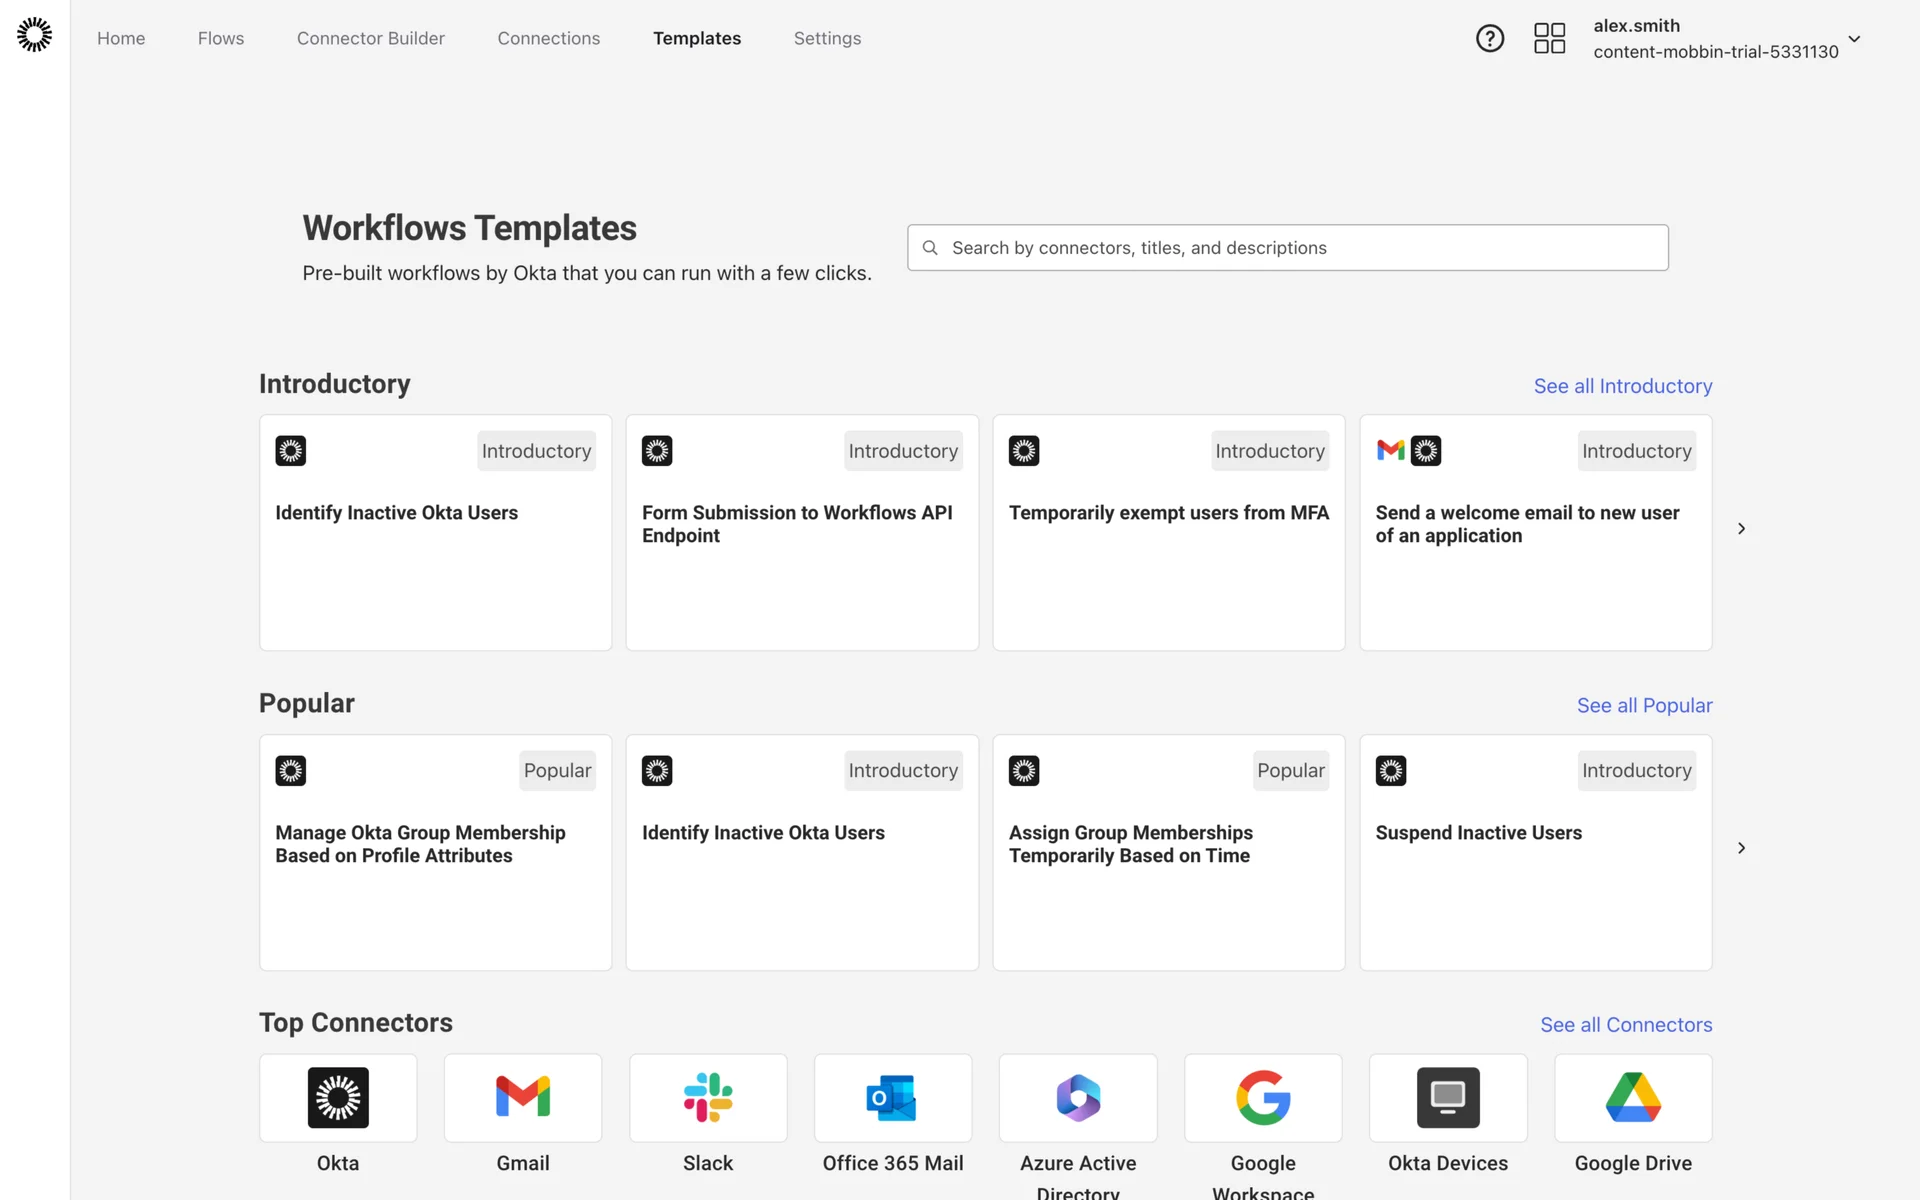
Task: Choose the Google Drive connector icon
Action: 1633,1097
